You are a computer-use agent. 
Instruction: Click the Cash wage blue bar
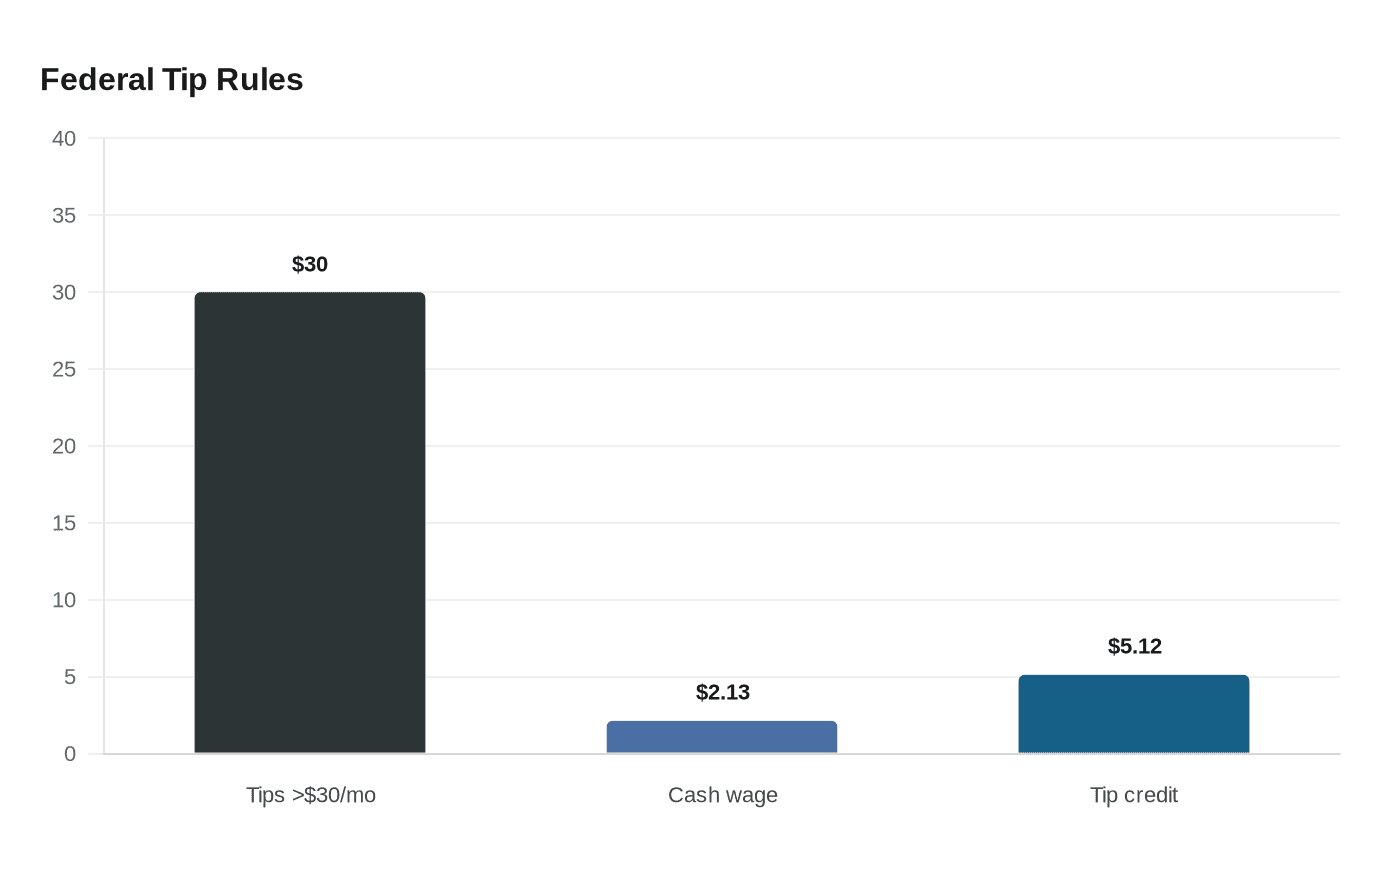[x=722, y=737]
